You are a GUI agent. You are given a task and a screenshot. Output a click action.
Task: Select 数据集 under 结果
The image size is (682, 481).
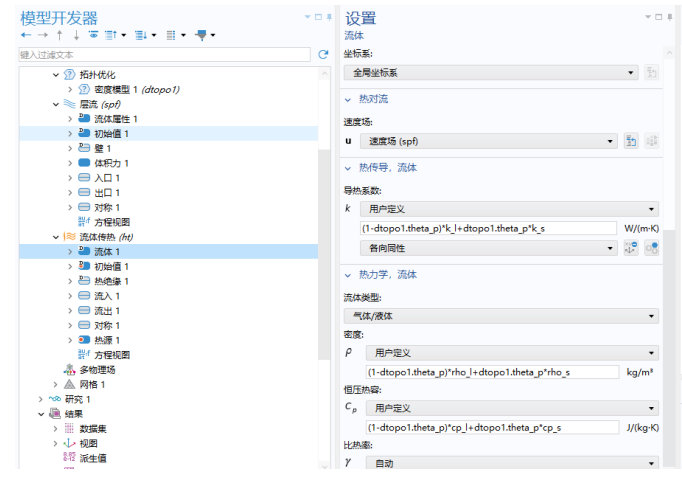(93, 428)
